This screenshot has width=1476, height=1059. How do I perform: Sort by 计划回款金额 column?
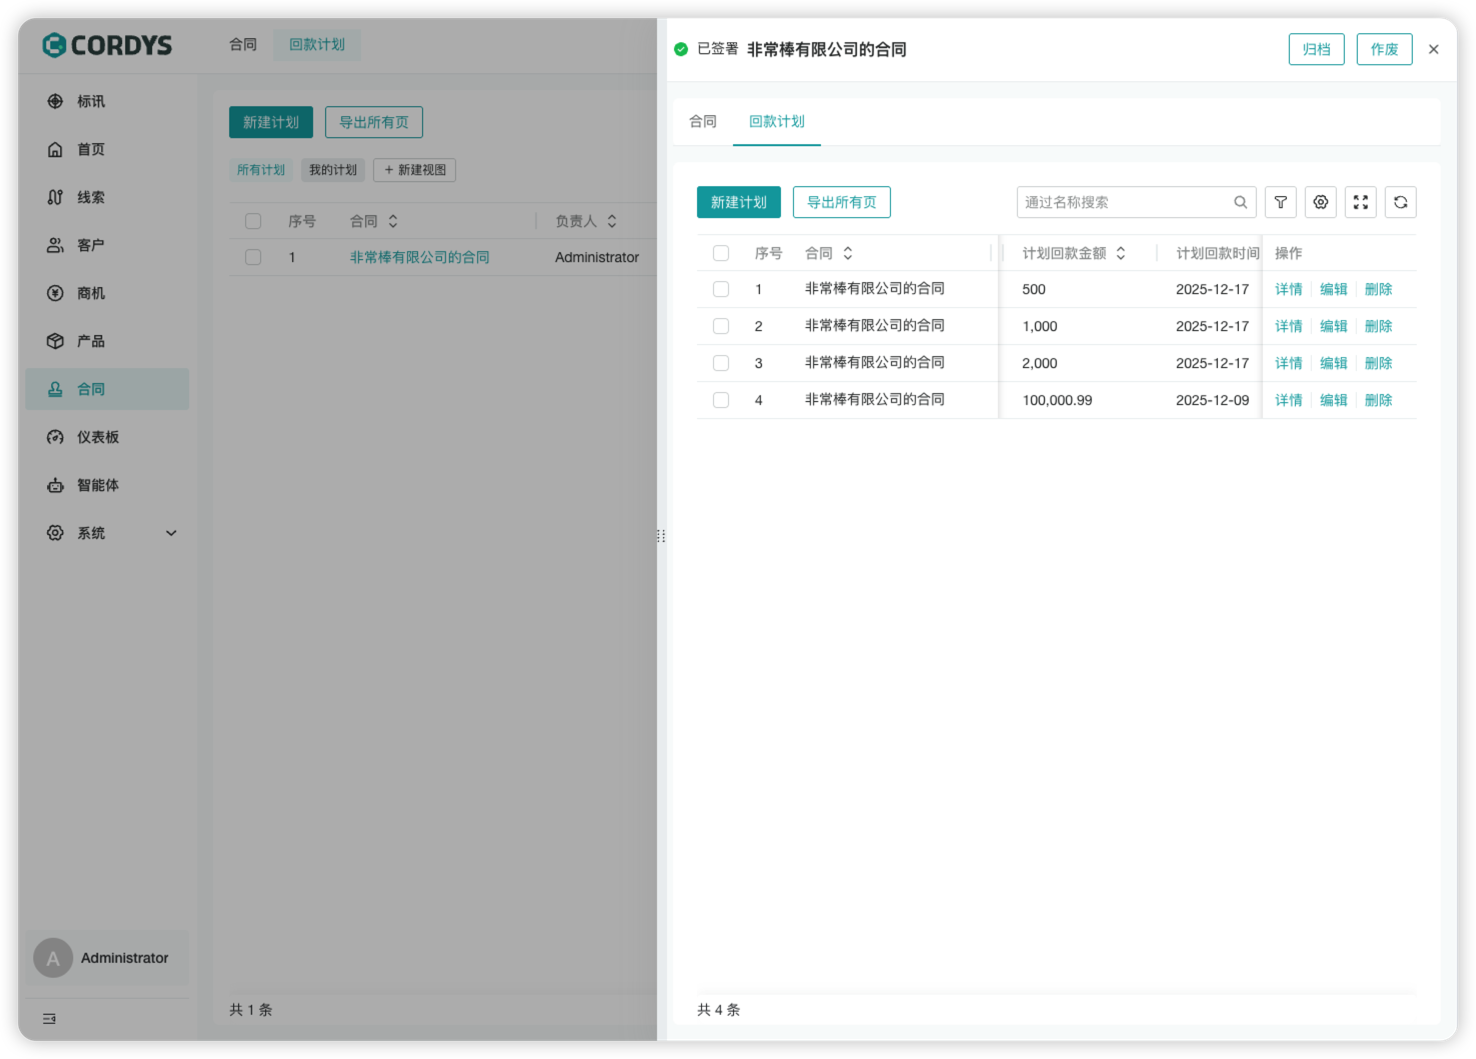point(1121,253)
